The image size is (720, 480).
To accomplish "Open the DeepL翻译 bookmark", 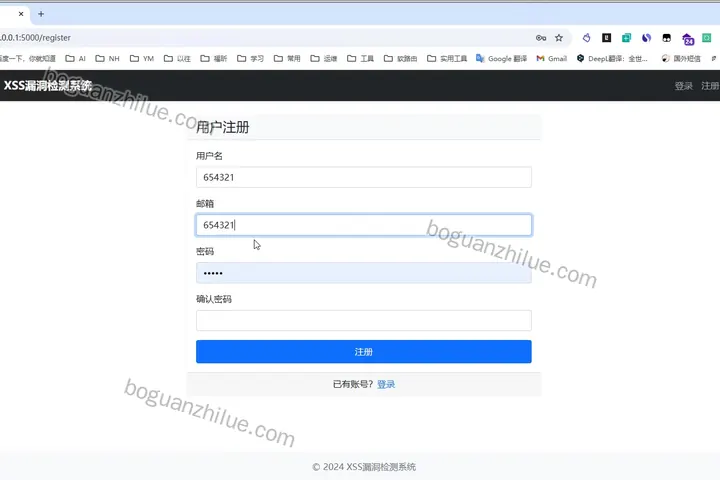I will coord(612,58).
